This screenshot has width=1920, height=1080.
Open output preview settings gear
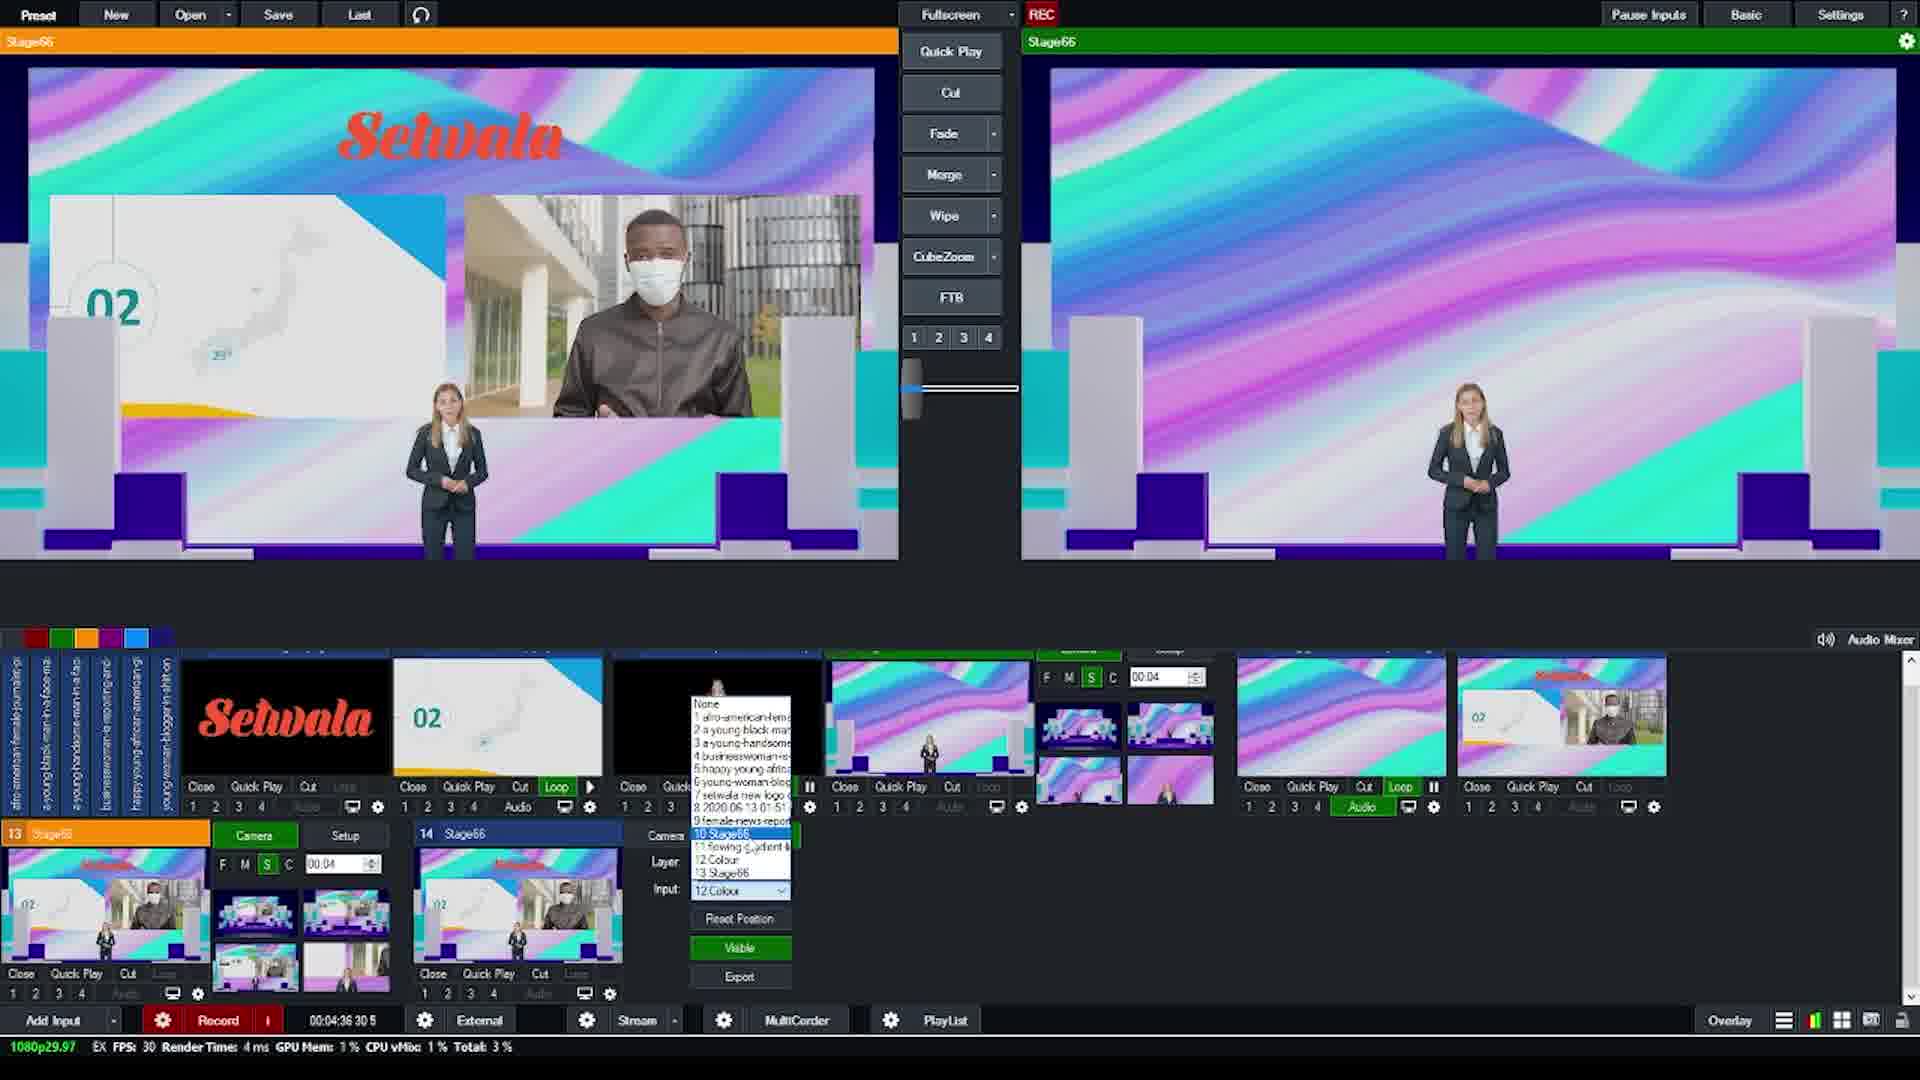point(1906,41)
